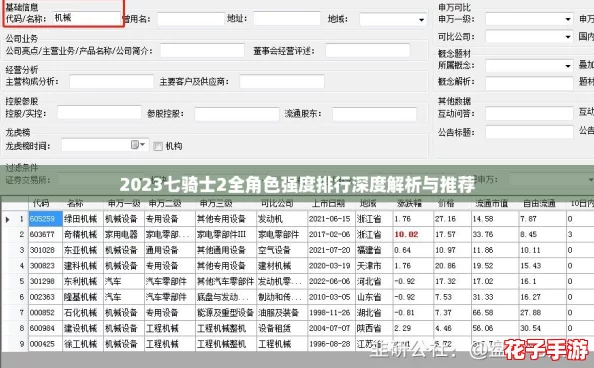Select code 301298 in row 5
594x368 pixels.
coord(42,282)
